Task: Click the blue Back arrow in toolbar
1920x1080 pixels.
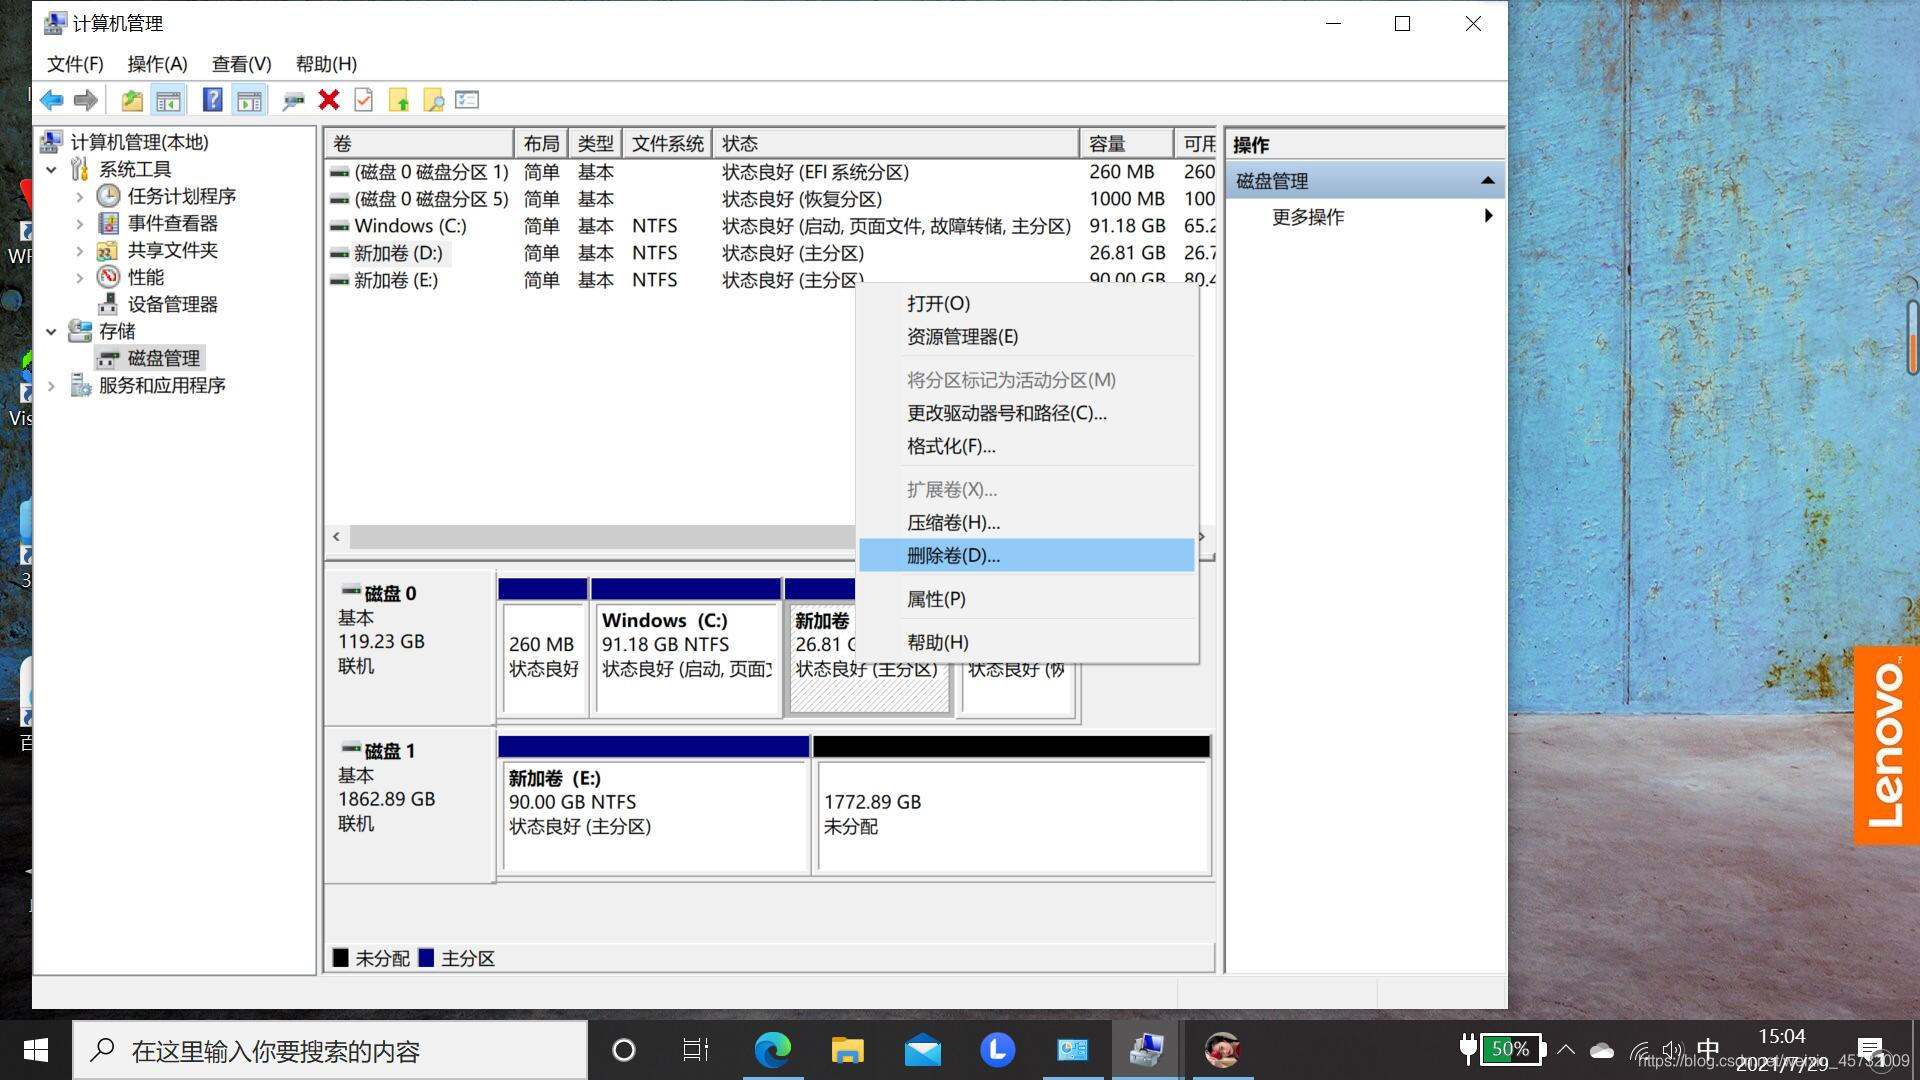Action: coord(52,100)
